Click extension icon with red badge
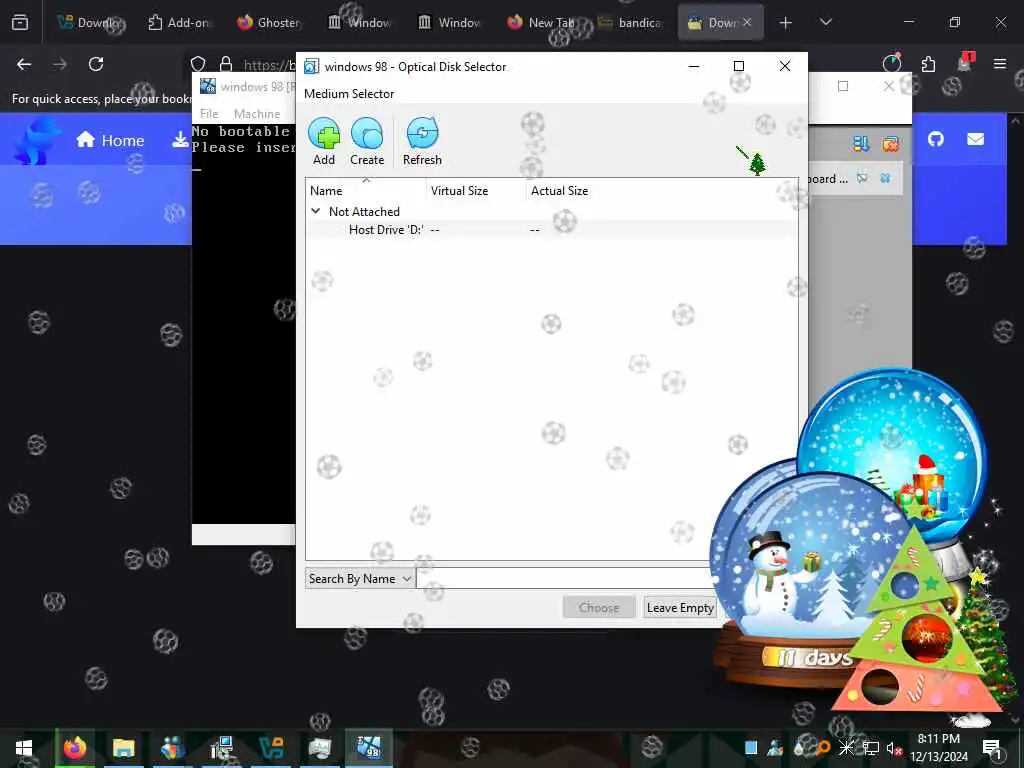 [965, 63]
